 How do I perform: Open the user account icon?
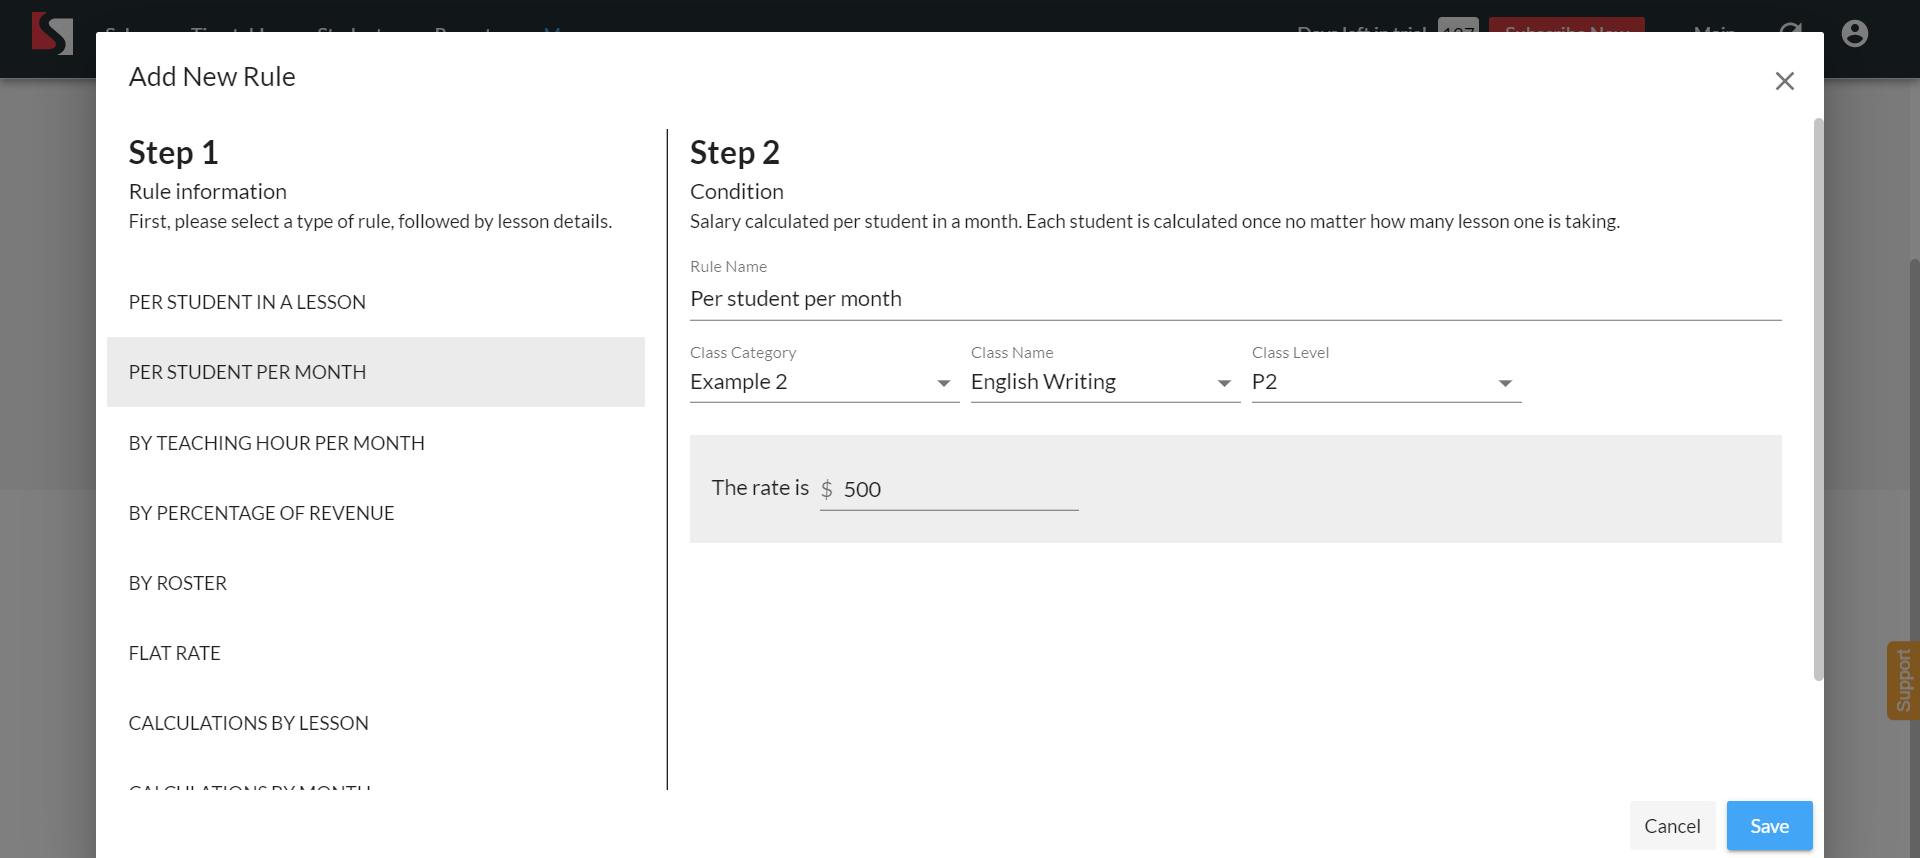(x=1854, y=34)
